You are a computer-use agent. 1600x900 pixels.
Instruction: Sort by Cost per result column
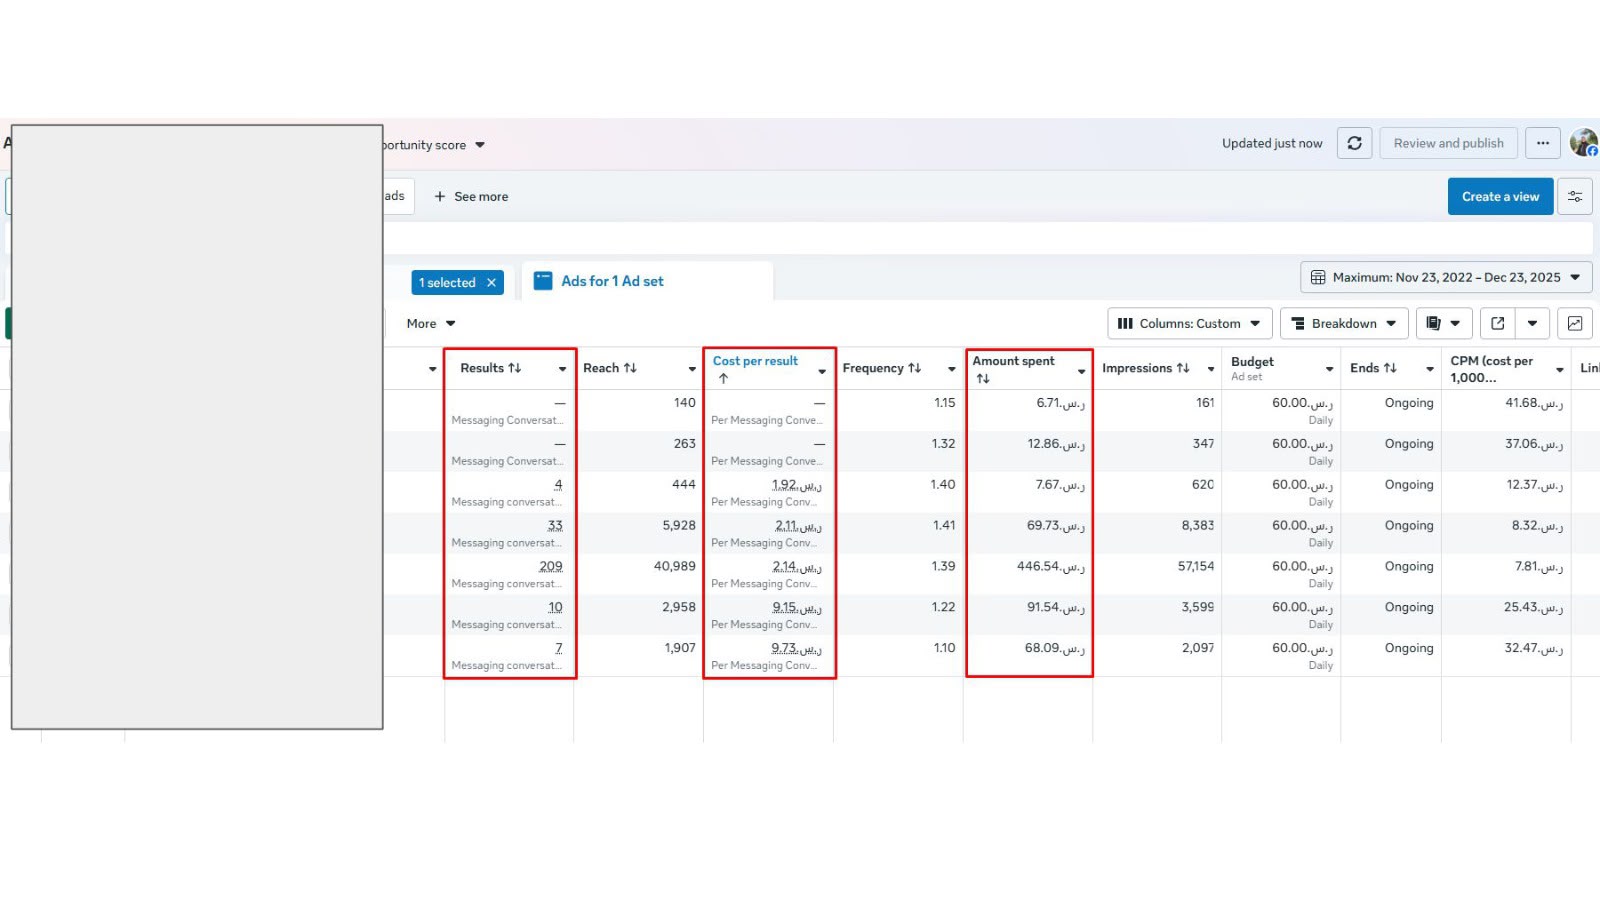[x=755, y=361]
